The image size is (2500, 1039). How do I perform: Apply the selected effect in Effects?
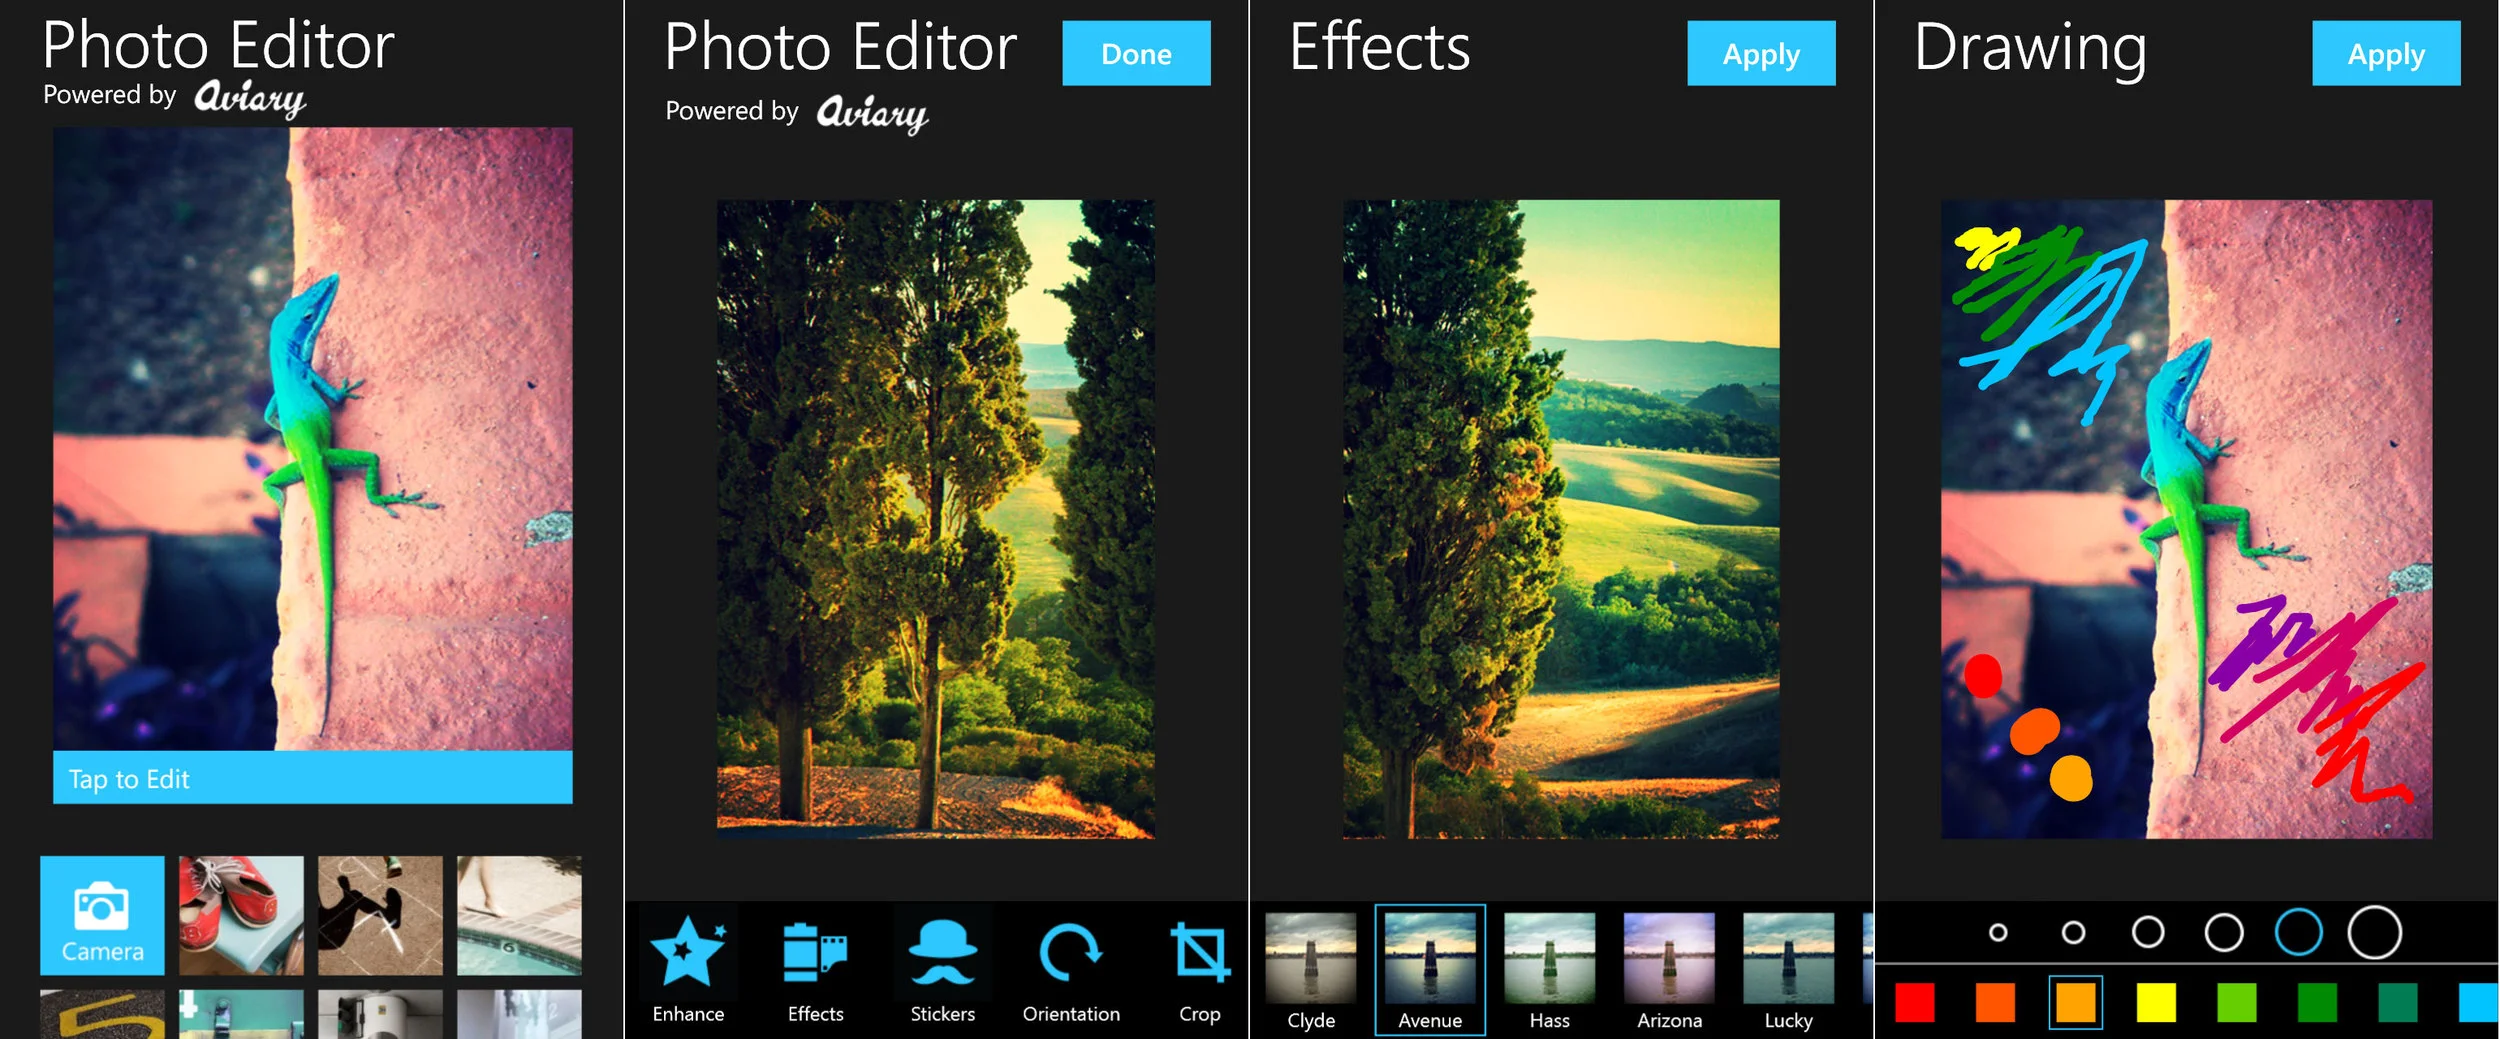click(1761, 53)
